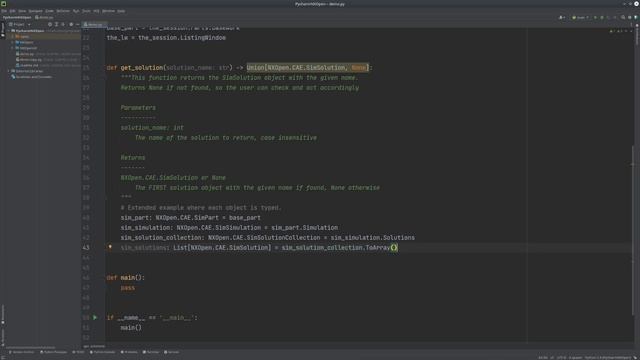The image size is (640, 360).
Task: Collapse the PythonNXOpen root folder
Action: point(9,31)
